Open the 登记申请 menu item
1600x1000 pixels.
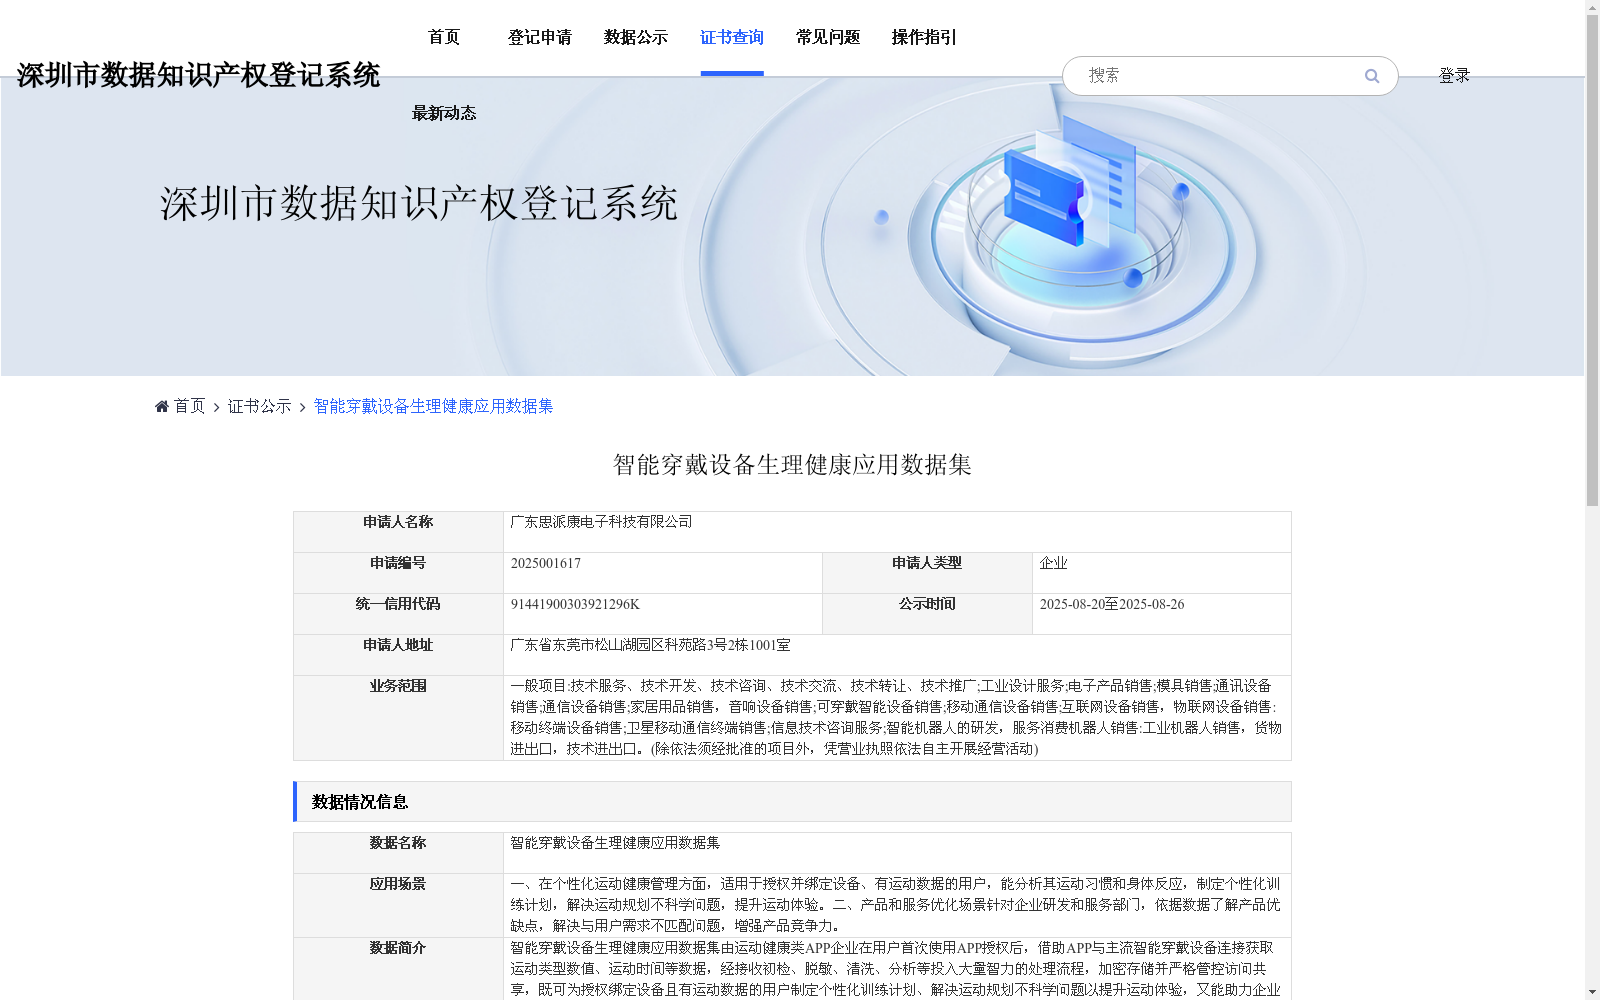click(x=540, y=37)
